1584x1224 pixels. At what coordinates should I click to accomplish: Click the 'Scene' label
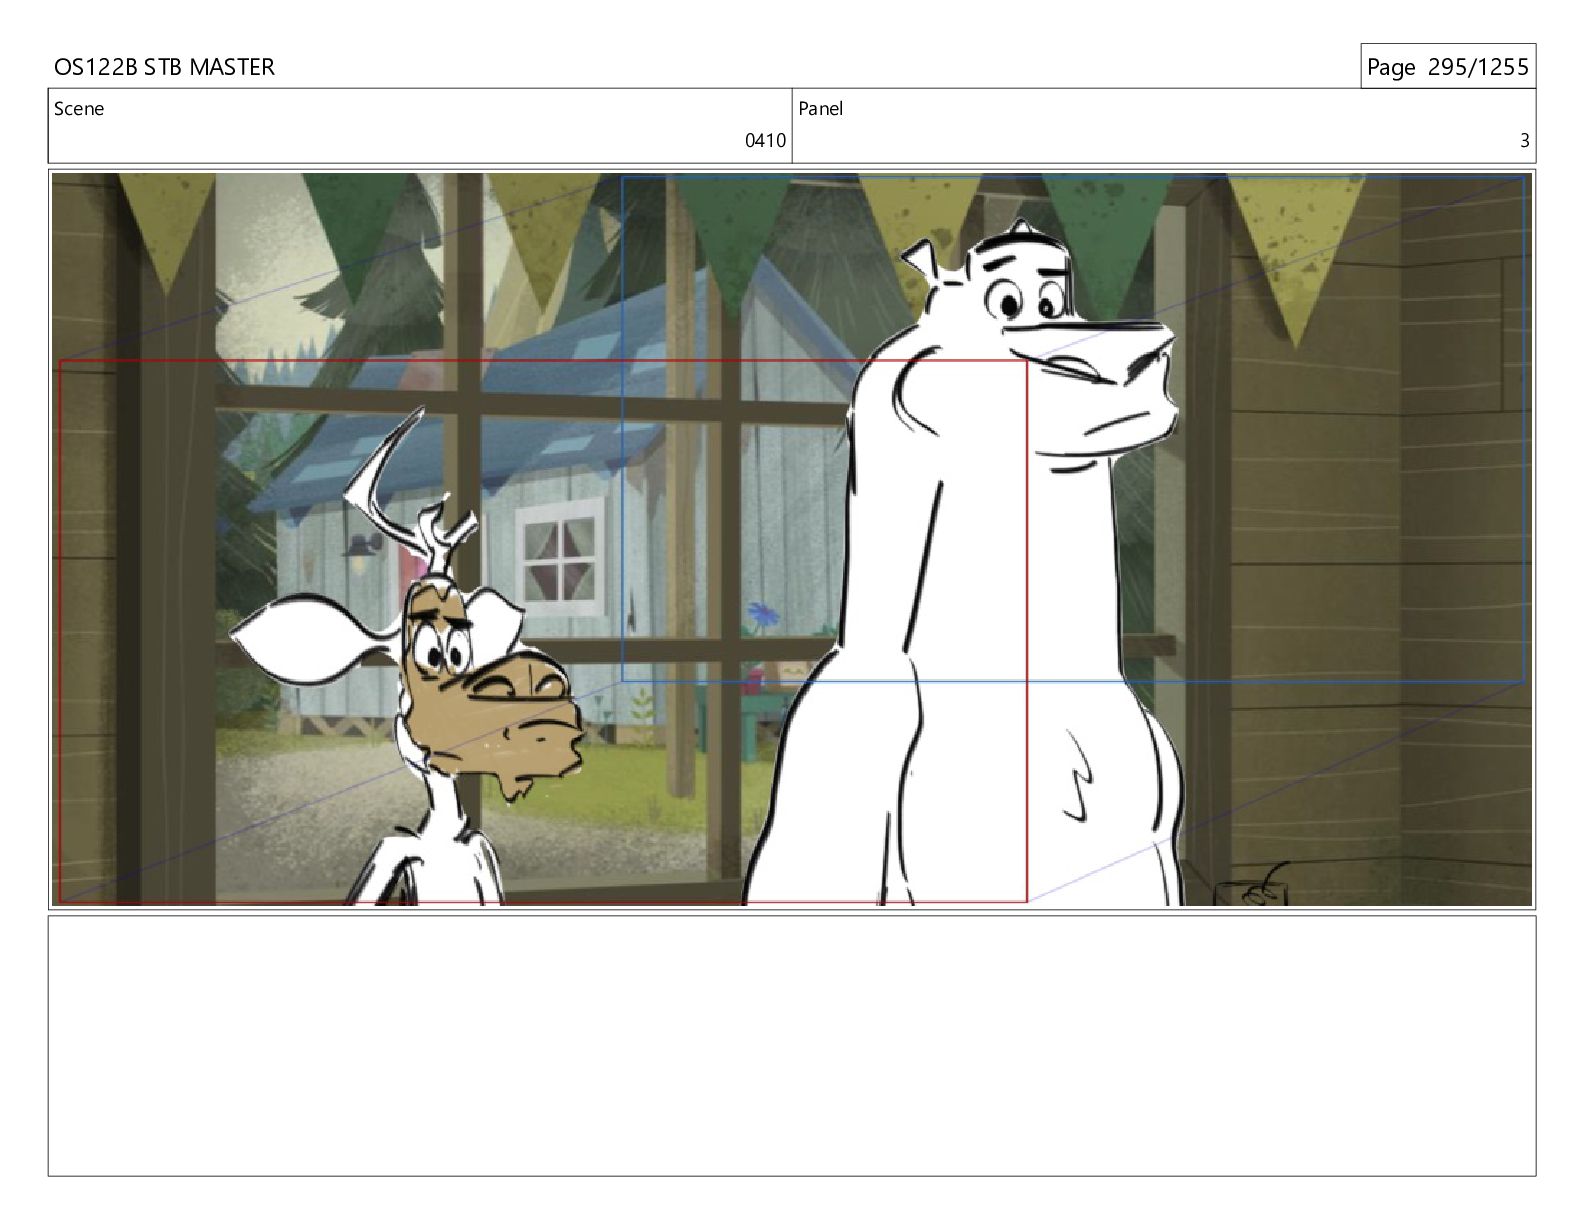pyautogui.click(x=79, y=109)
